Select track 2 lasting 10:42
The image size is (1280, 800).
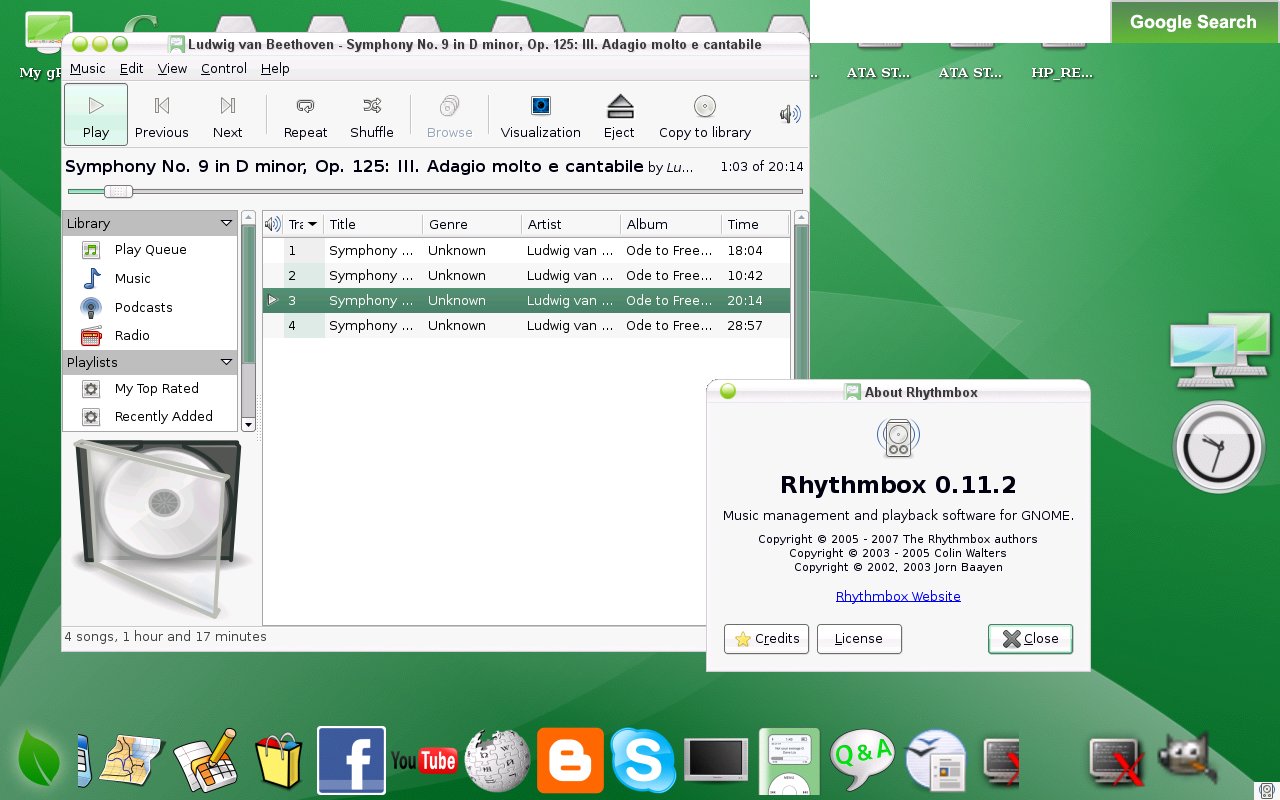click(527, 275)
